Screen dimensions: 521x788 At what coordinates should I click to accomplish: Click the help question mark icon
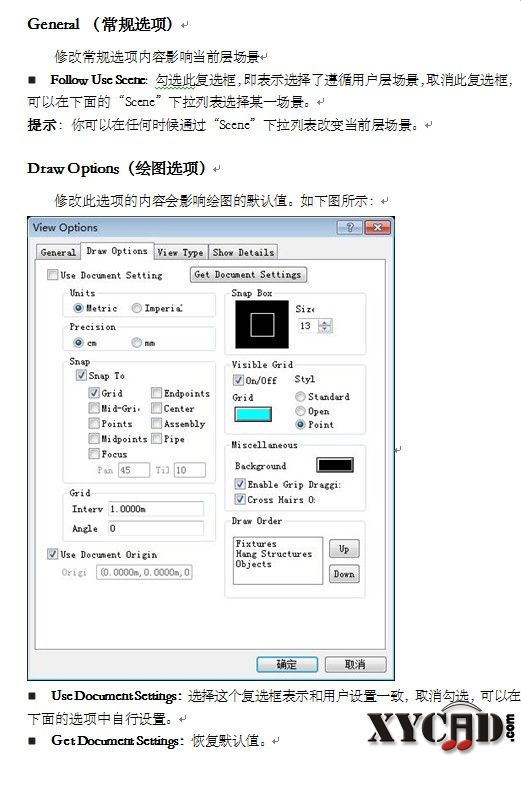click(x=349, y=227)
